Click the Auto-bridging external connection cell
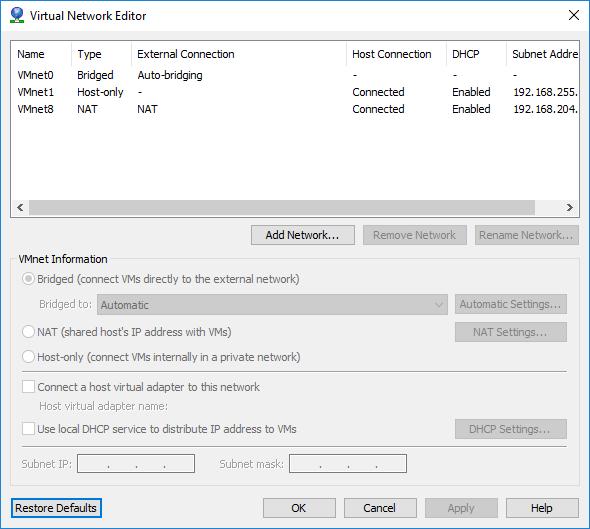The height and width of the screenshot is (529, 590). click(170, 75)
